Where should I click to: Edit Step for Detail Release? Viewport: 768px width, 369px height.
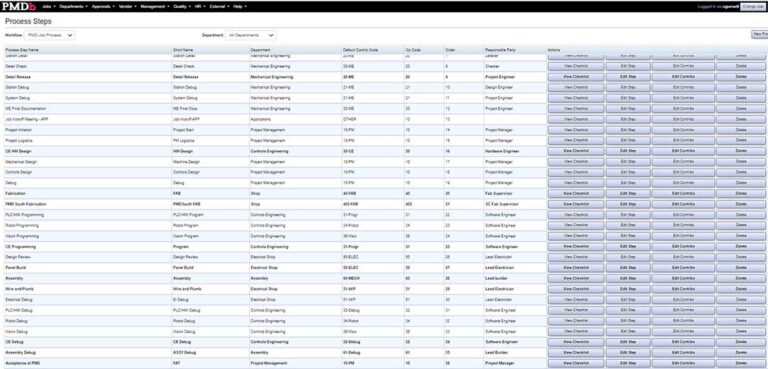coord(628,77)
